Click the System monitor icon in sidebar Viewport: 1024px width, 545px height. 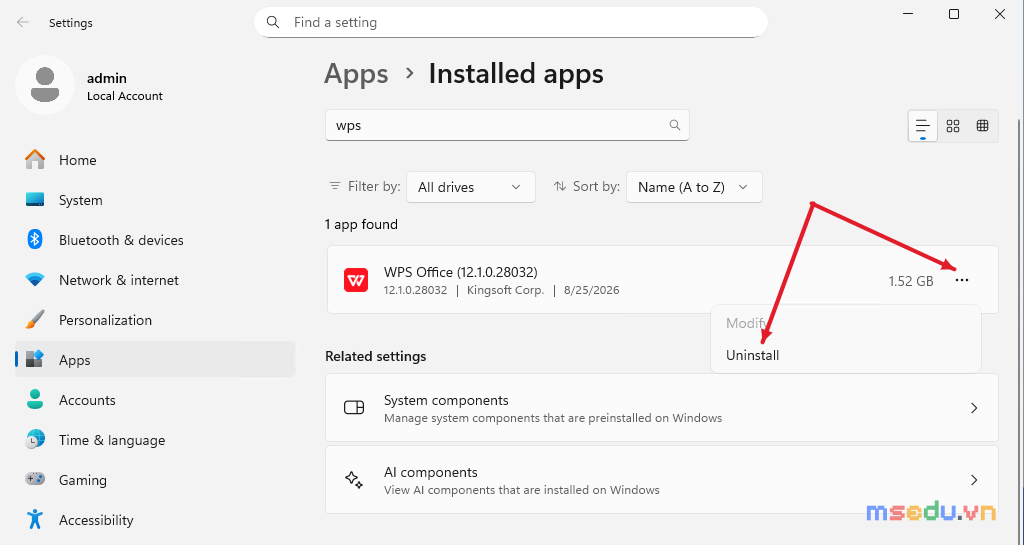(x=35, y=200)
